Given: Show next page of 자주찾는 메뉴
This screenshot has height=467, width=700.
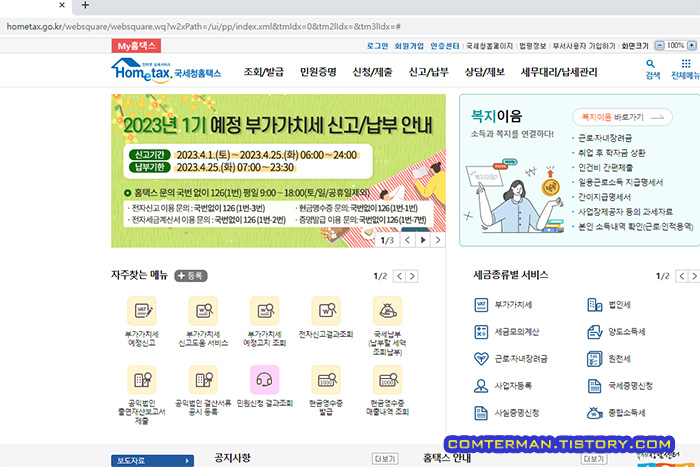Looking at the screenshot, I should [412, 276].
